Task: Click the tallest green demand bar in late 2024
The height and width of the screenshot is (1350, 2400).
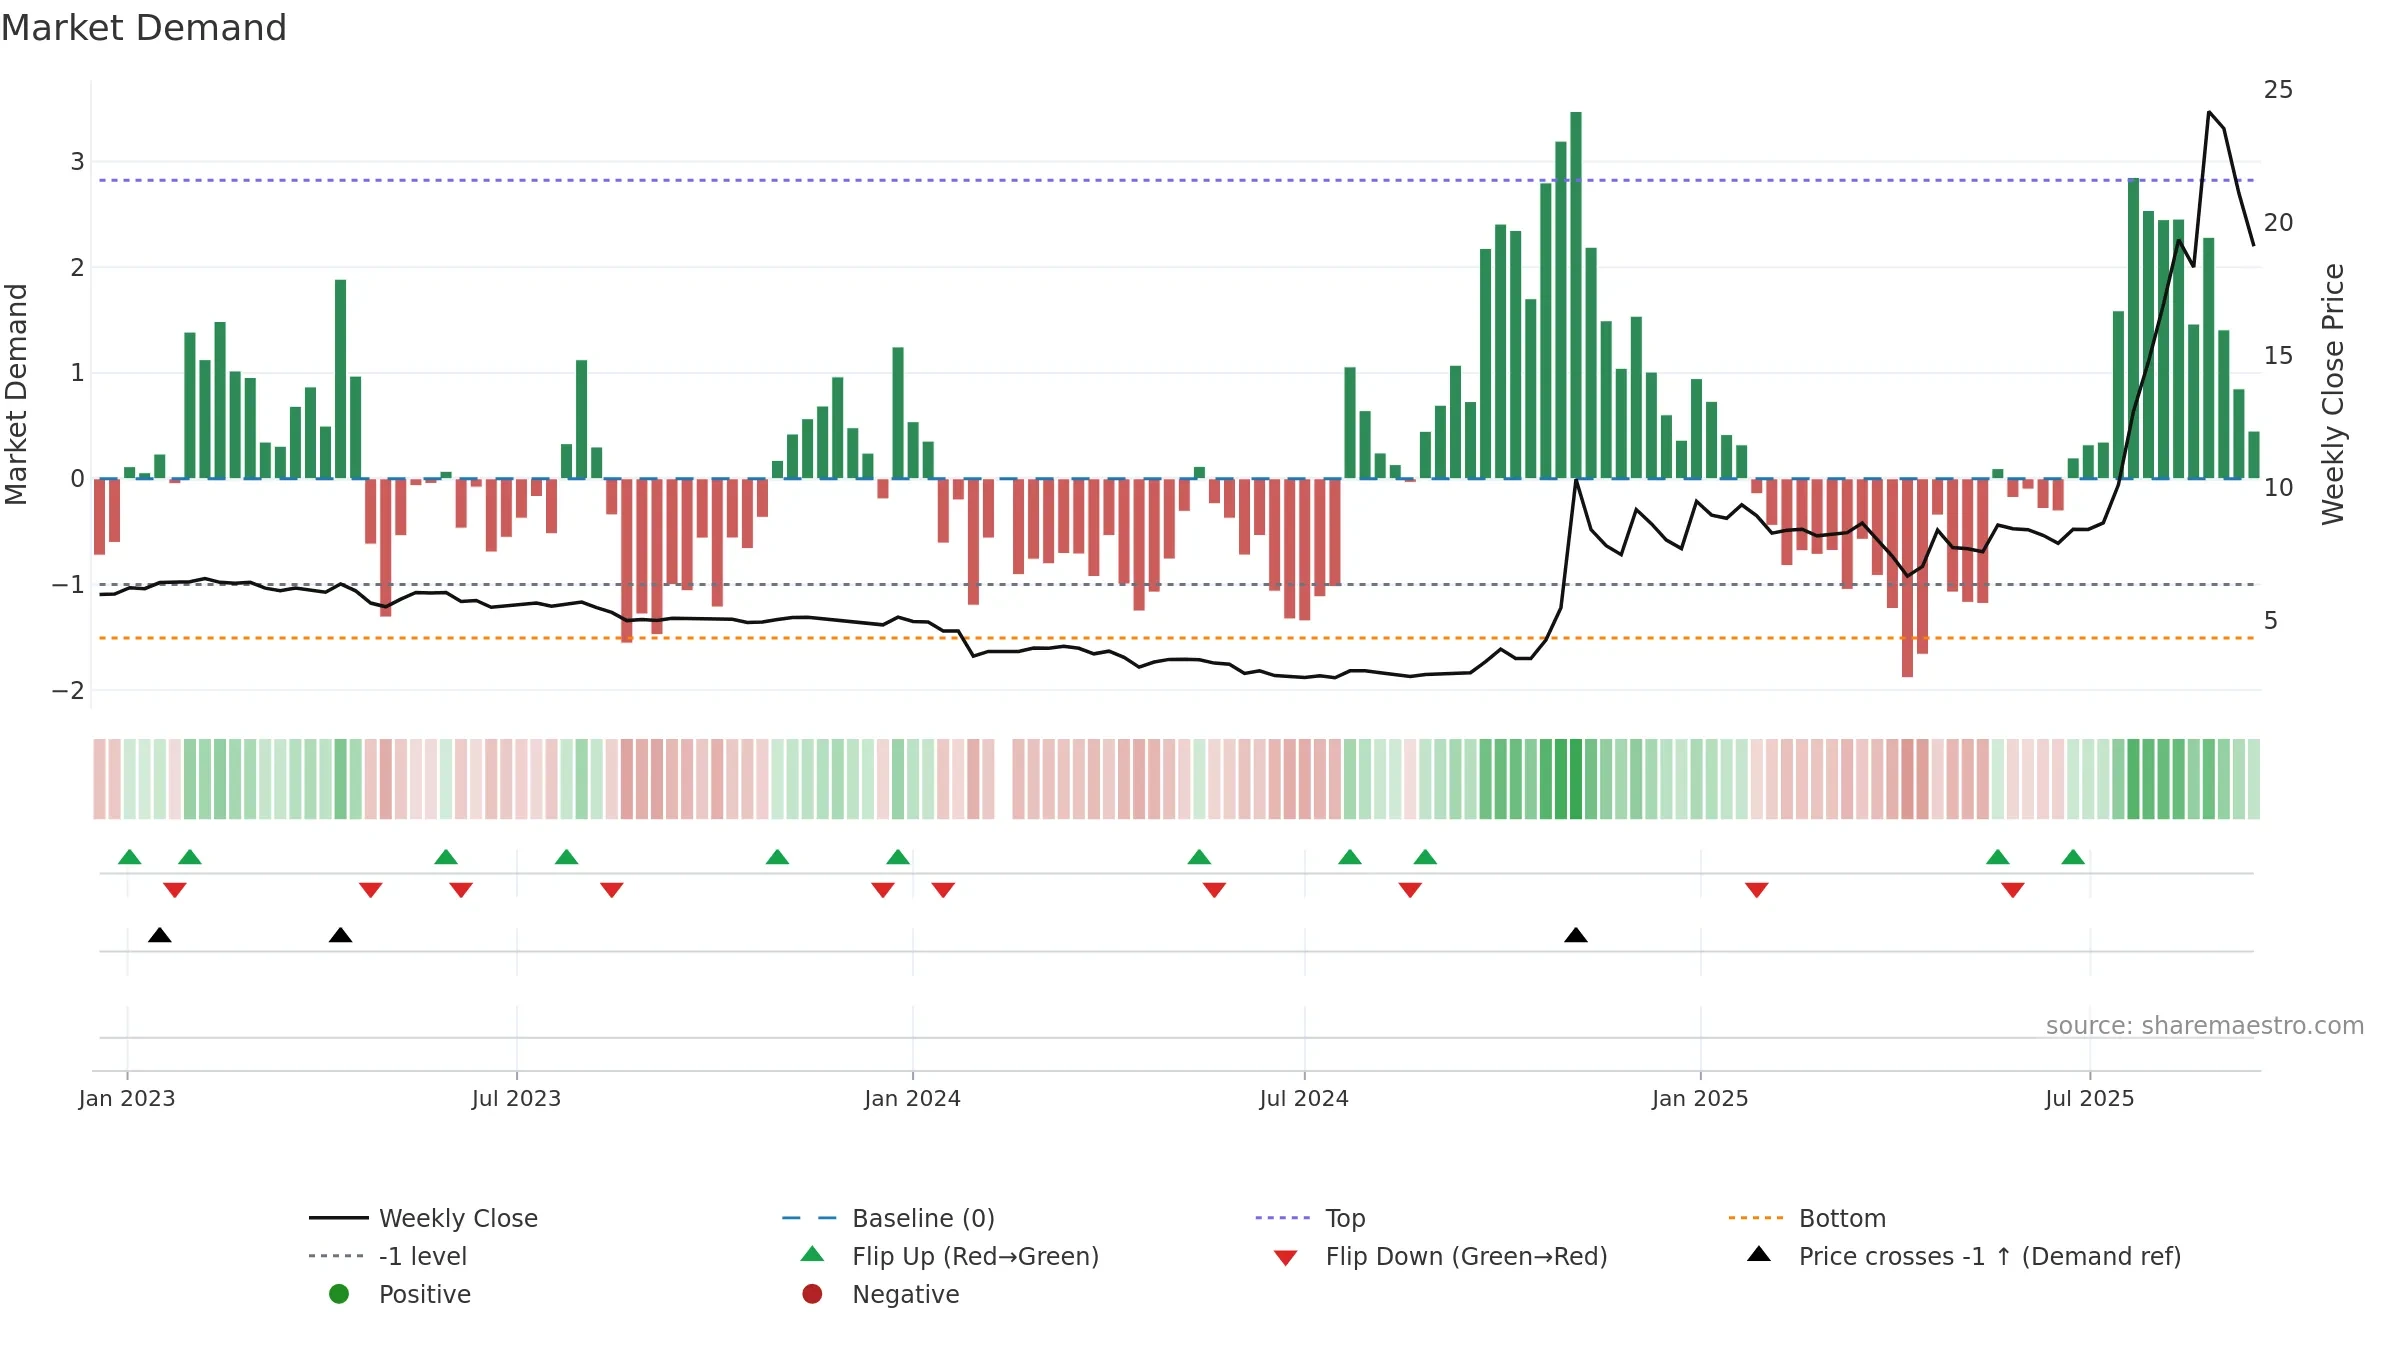Action: tap(1576, 295)
